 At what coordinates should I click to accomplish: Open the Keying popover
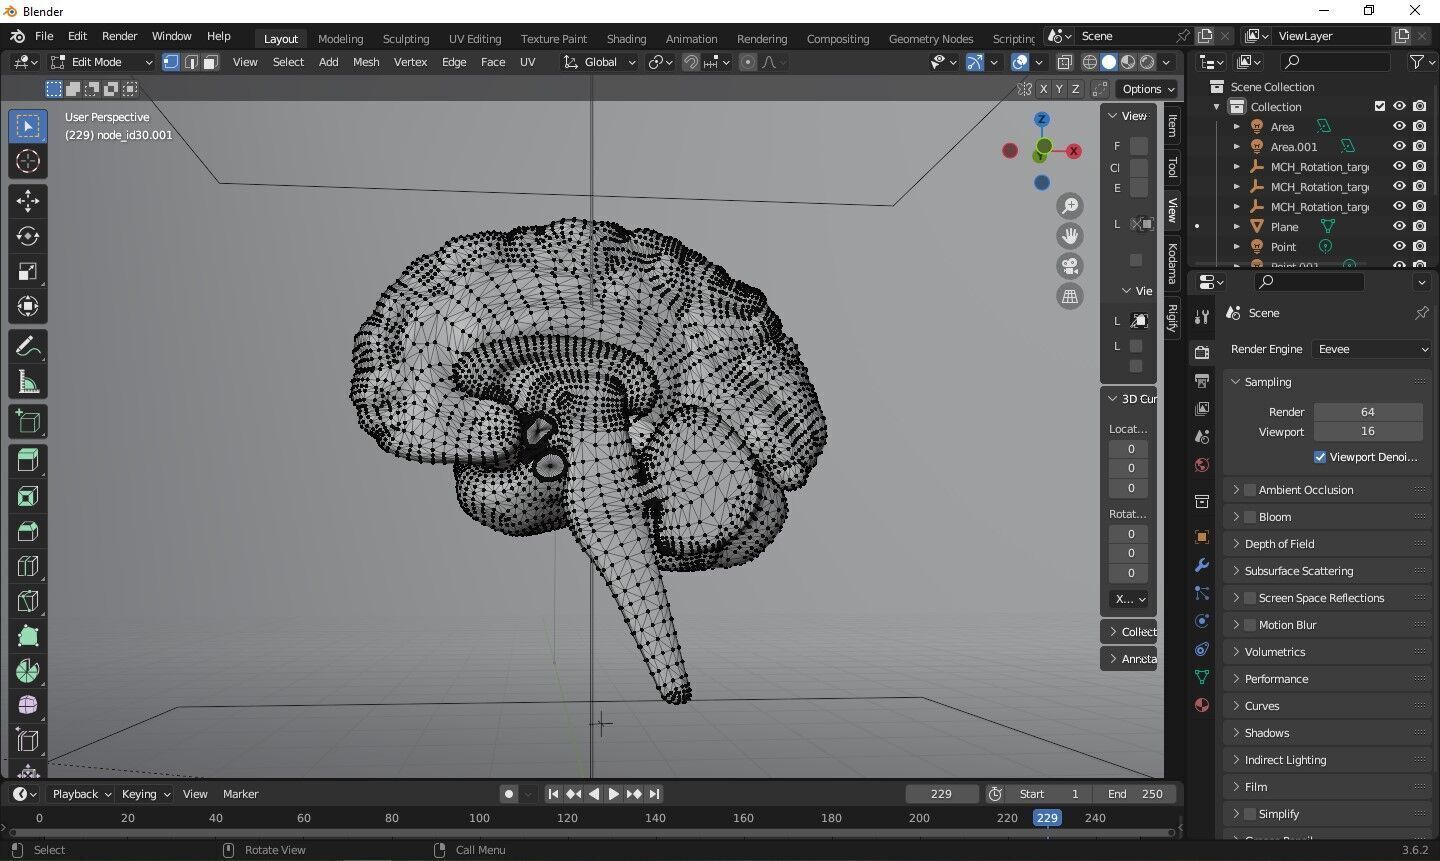[x=146, y=794]
